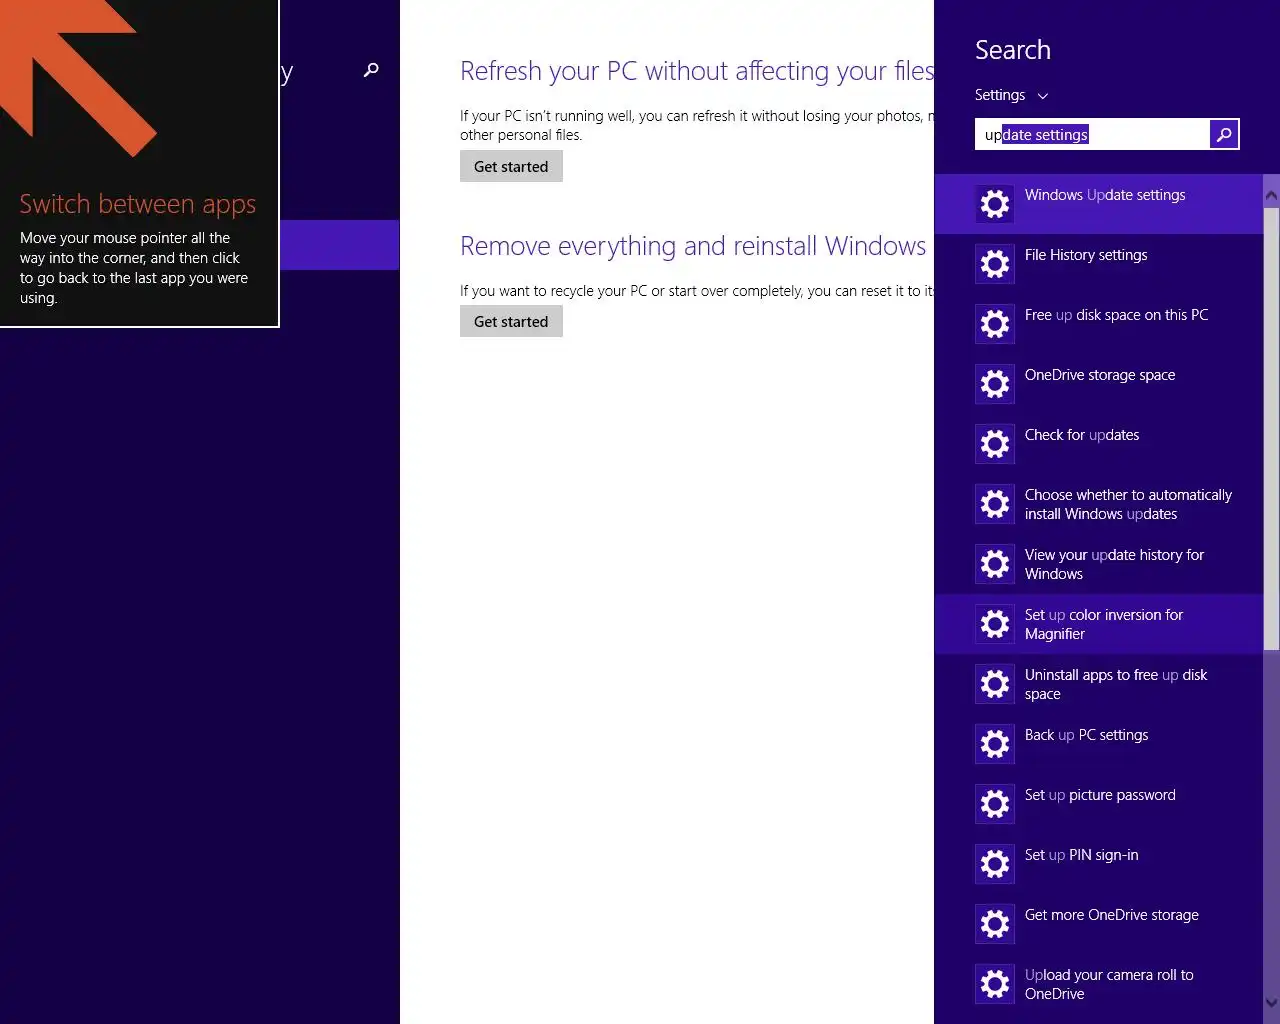Open Uninstall apps to free up disk space
This screenshot has height=1024, width=1280.
click(x=1099, y=684)
